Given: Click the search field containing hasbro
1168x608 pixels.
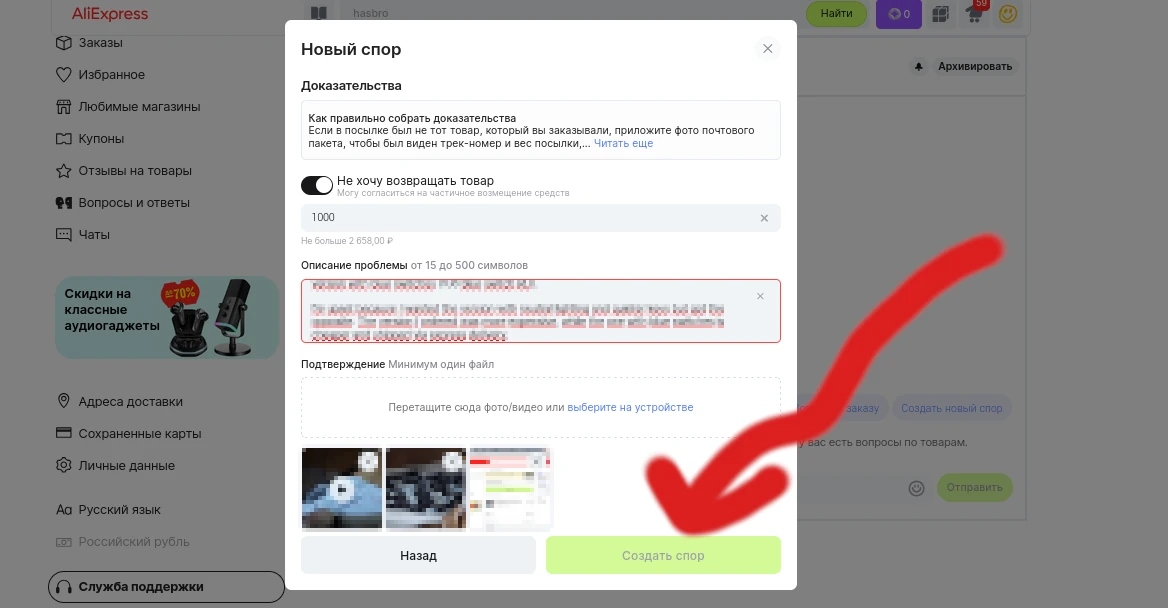Looking at the screenshot, I should pos(574,13).
